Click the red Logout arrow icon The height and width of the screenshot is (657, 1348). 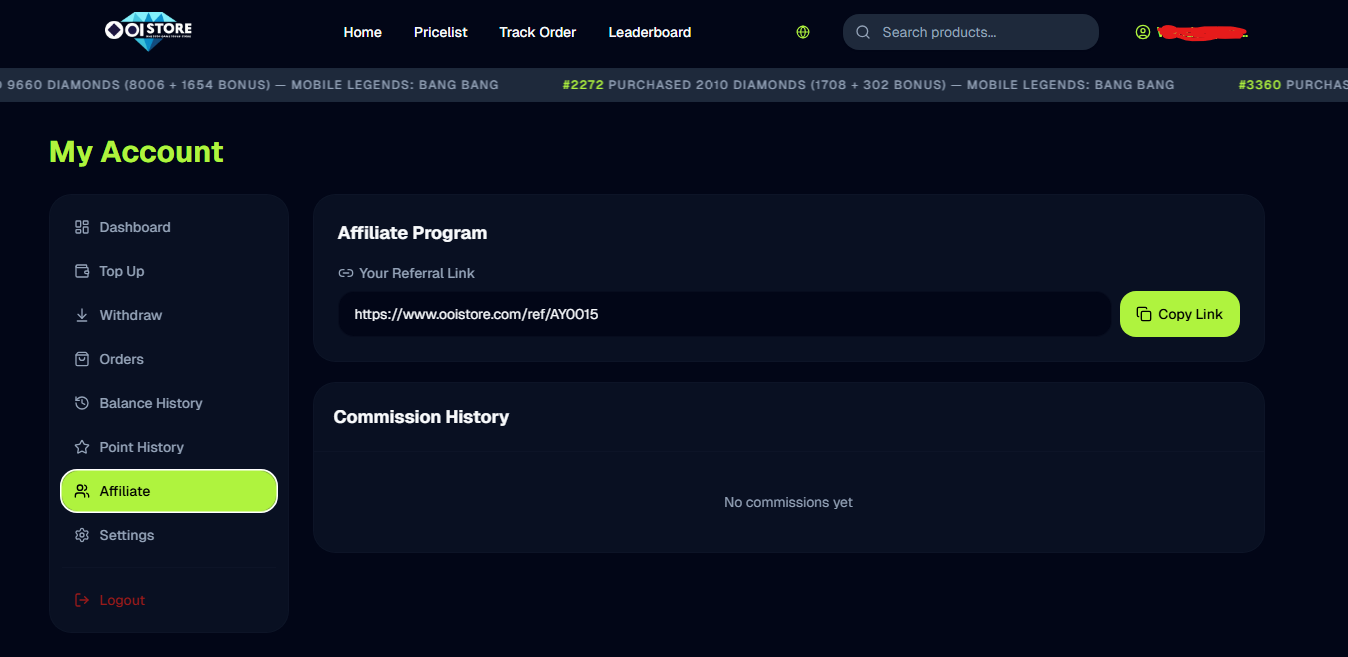coord(82,600)
